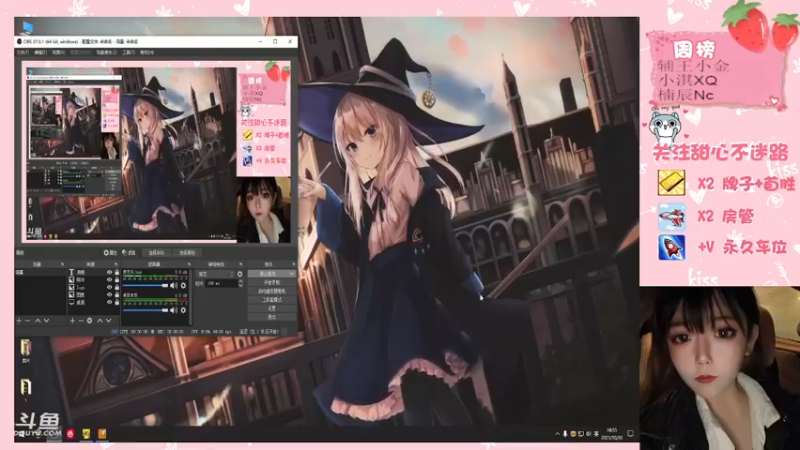Remove the selected scene with the minus button
Viewport: 800px width, 450px height.
tap(27, 320)
